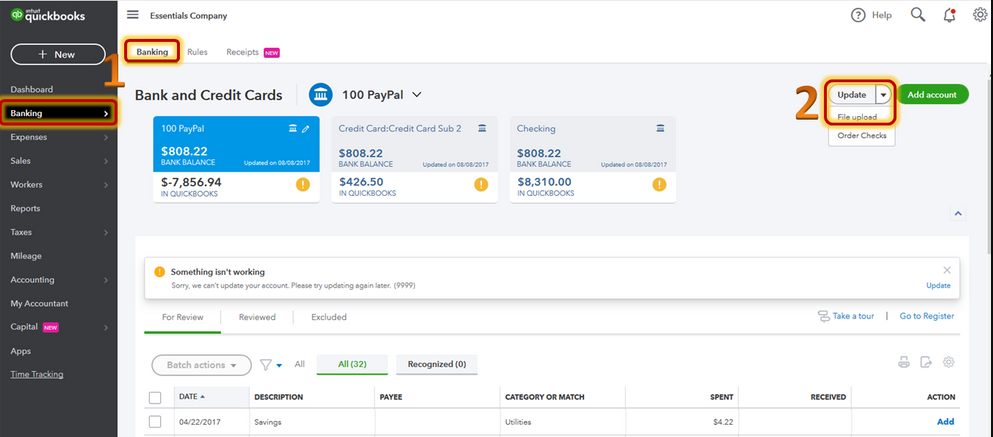Click the Update link in the alert banner
This screenshot has width=993, height=437.
[938, 286]
